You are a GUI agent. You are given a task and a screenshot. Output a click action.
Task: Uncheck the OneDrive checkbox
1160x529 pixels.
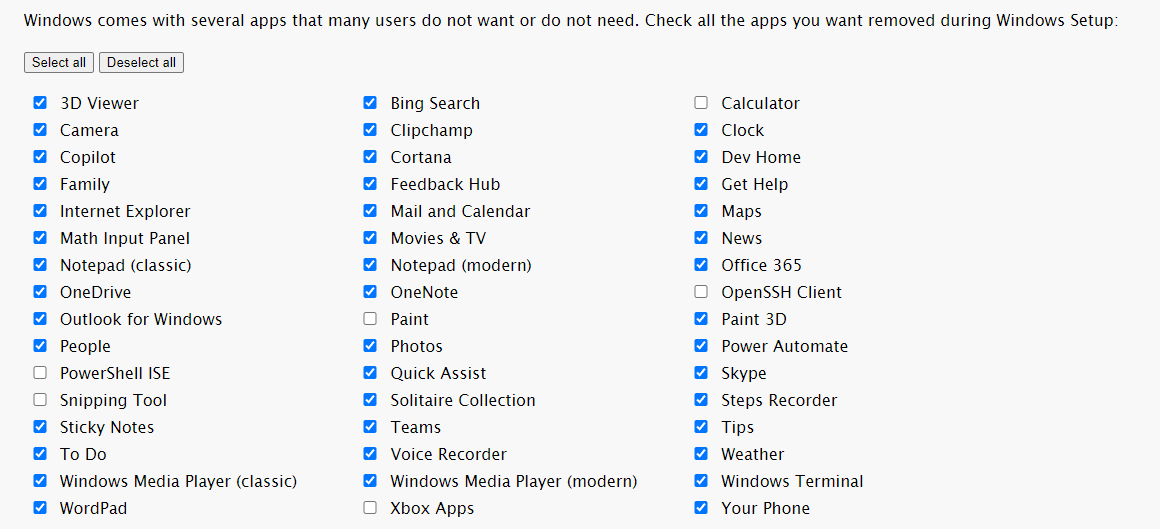tap(40, 292)
